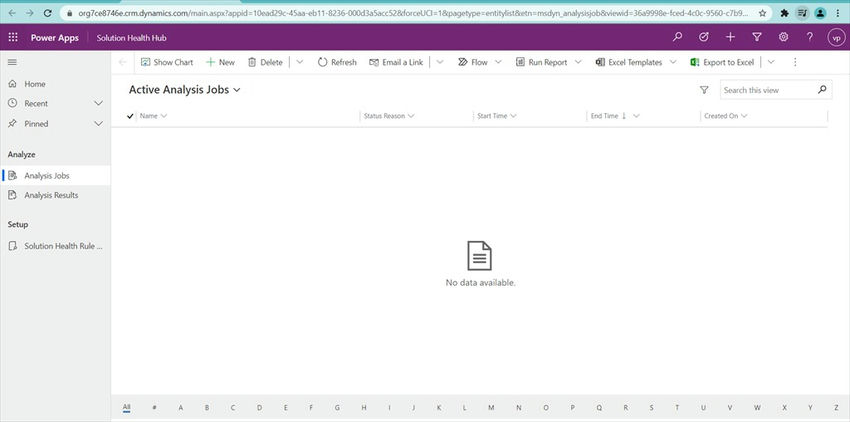Filter the list by letter G
The image size is (850, 422).
pyautogui.click(x=337, y=407)
